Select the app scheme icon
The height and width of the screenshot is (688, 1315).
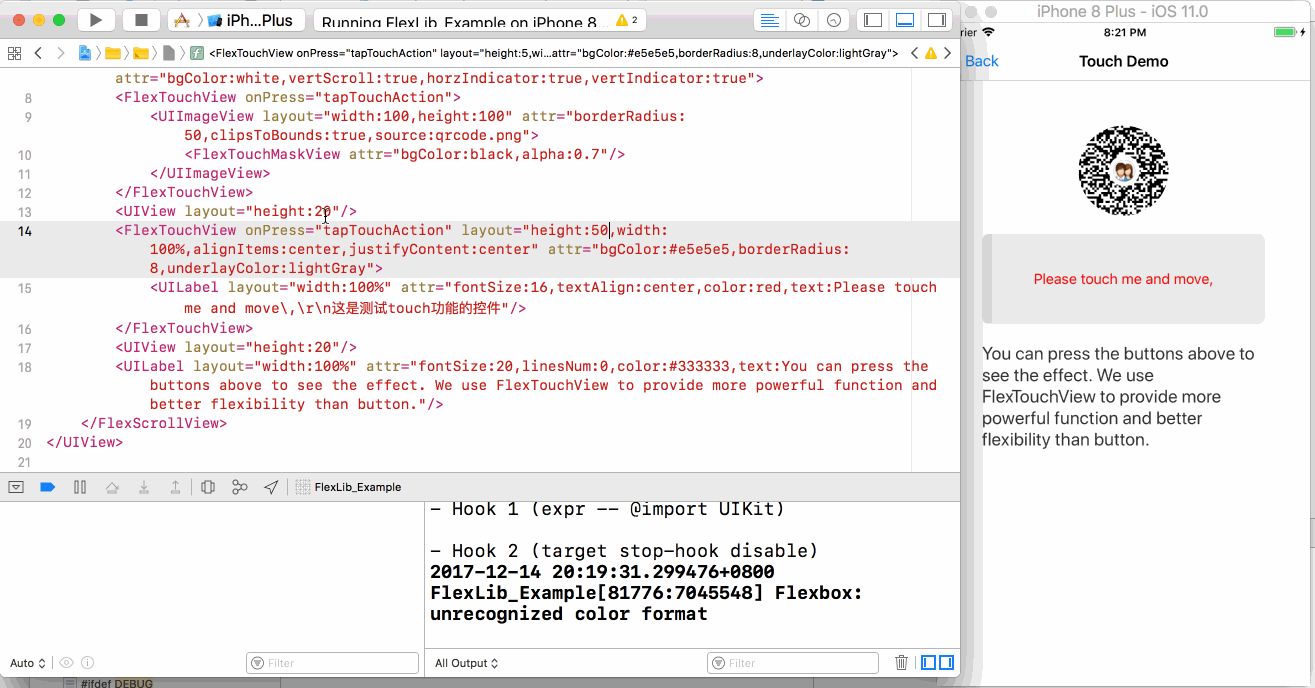click(182, 20)
